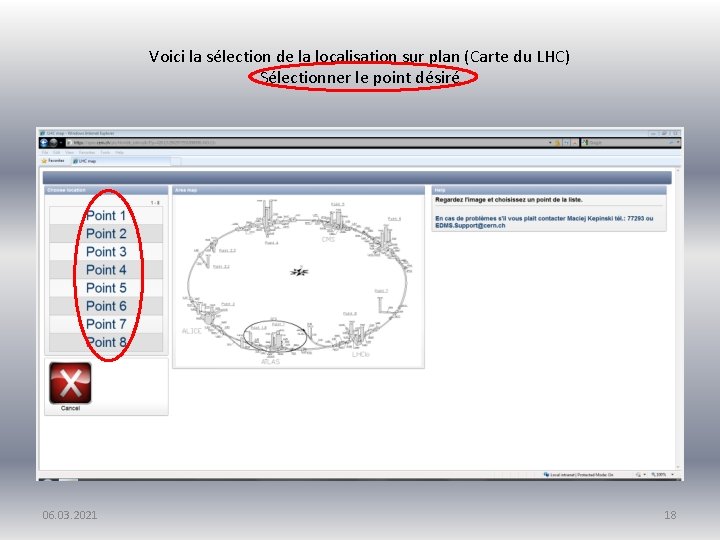Open the File menu
Screen dimensions: 720x540
pyautogui.click(x=45, y=152)
